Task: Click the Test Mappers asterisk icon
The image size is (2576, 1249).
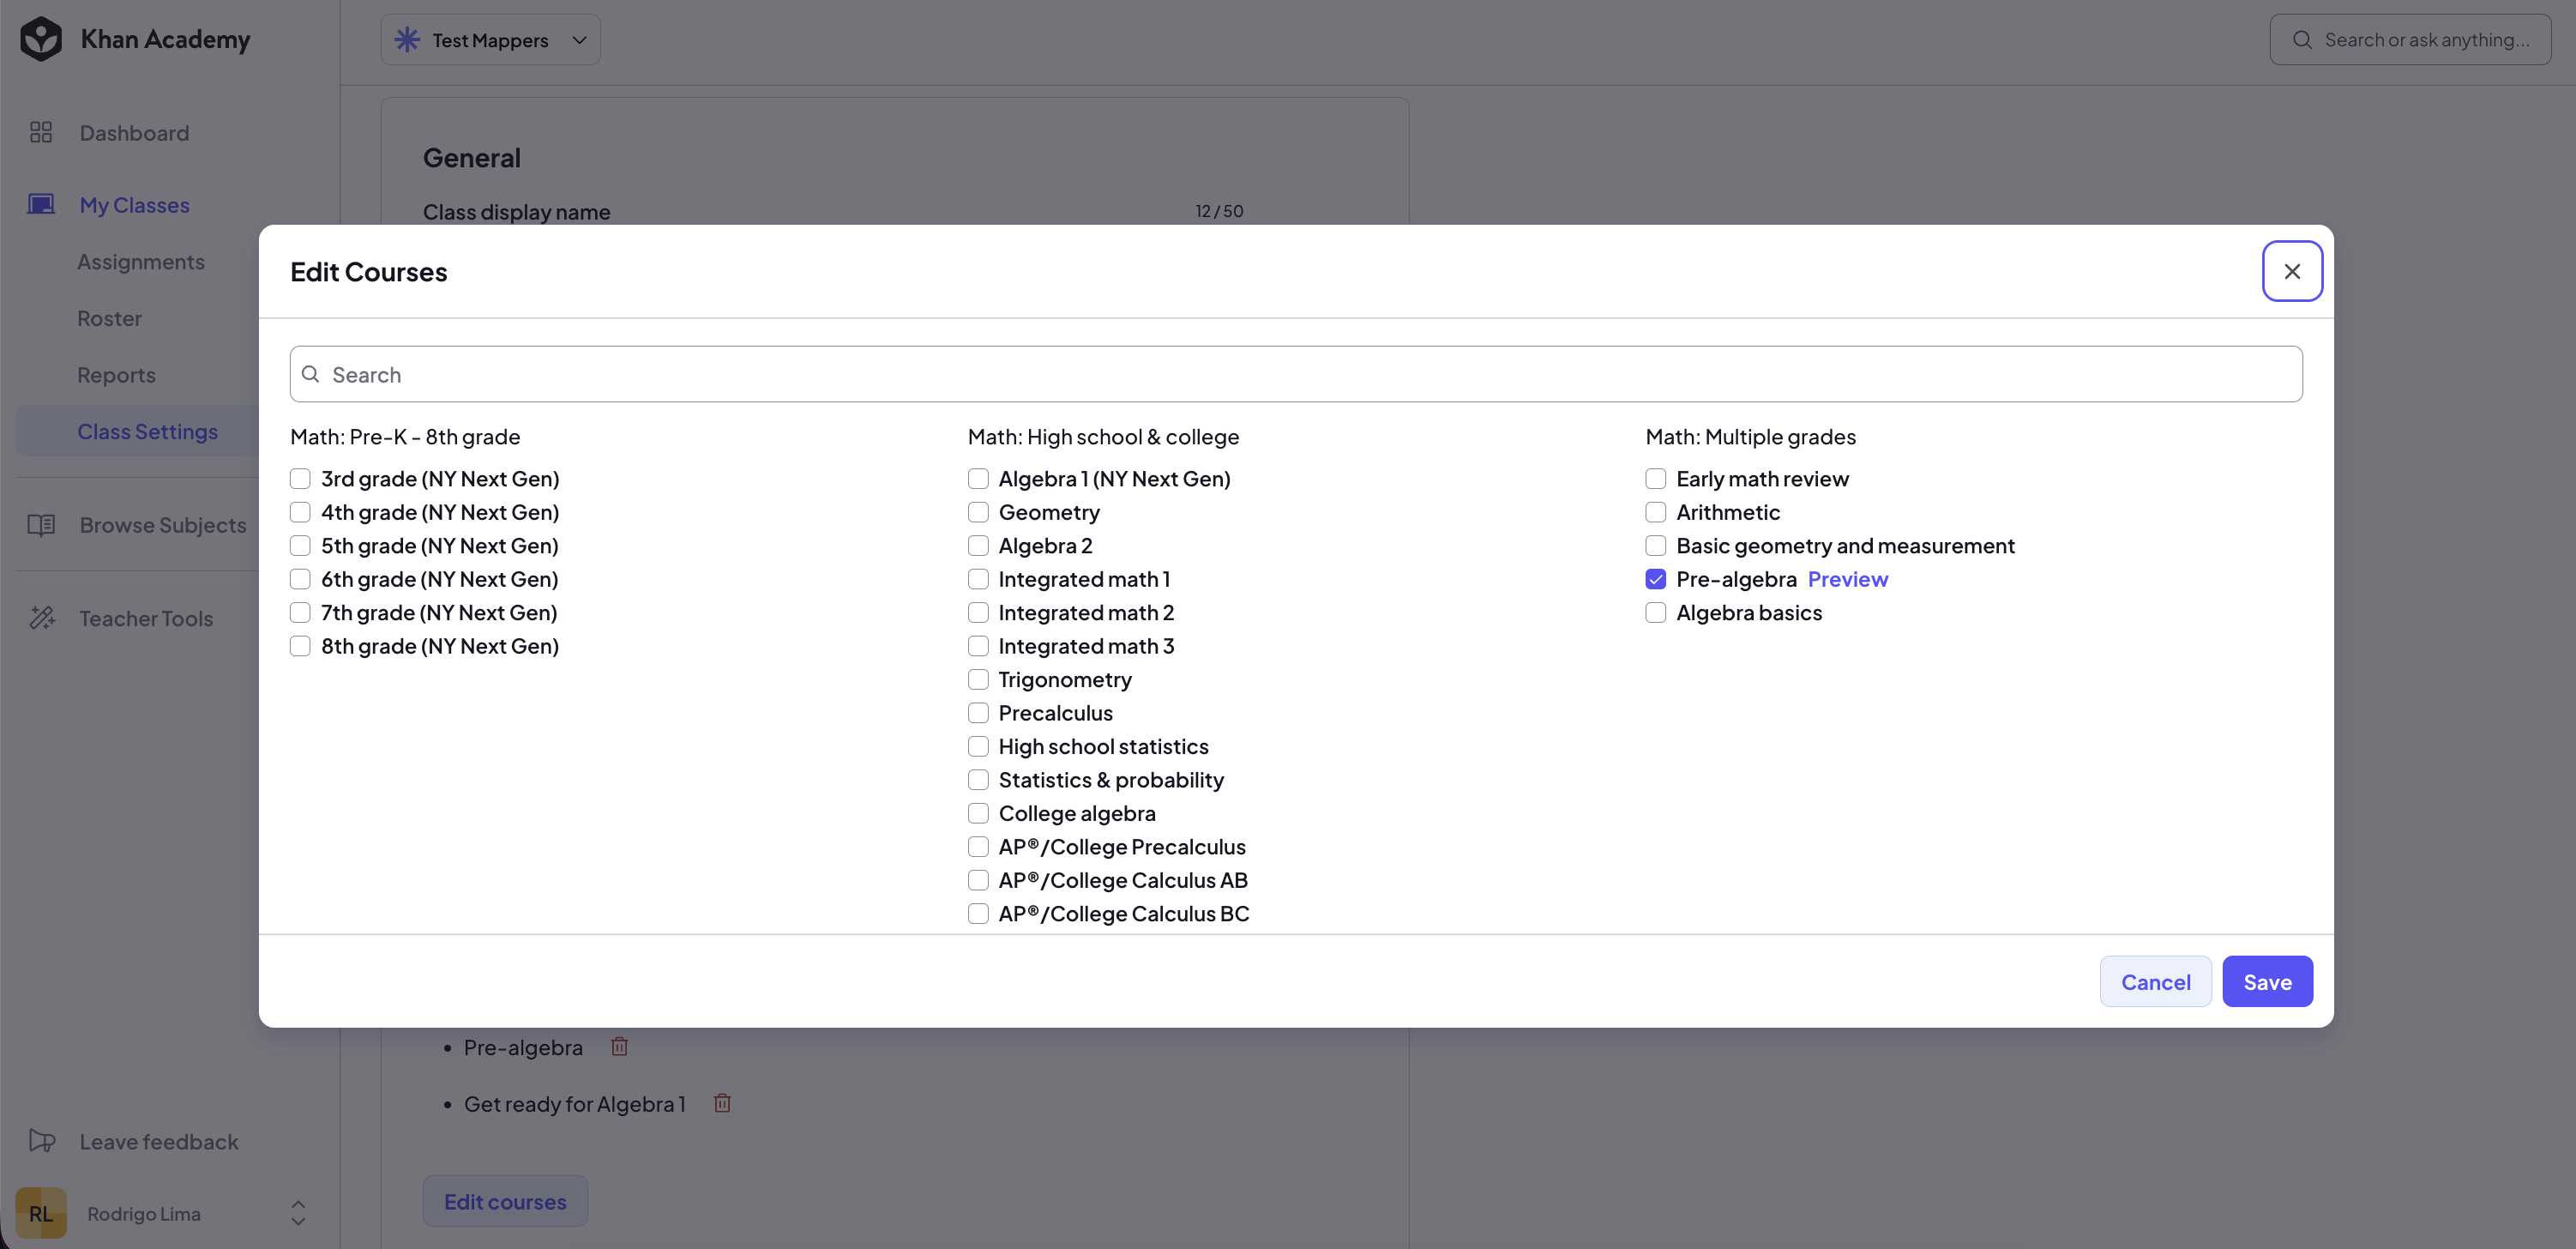Action: (x=407, y=39)
